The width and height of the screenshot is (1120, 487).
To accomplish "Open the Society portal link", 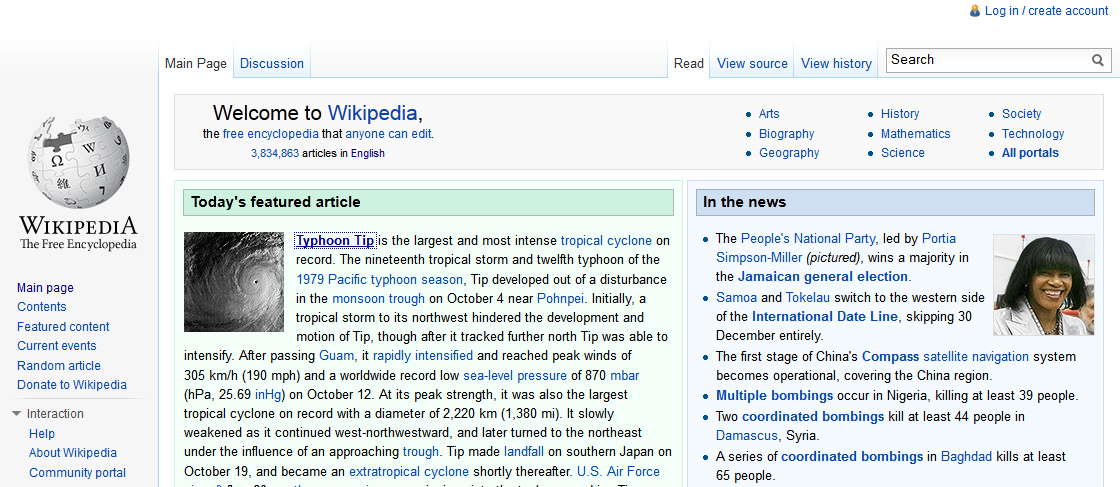I will [1021, 114].
